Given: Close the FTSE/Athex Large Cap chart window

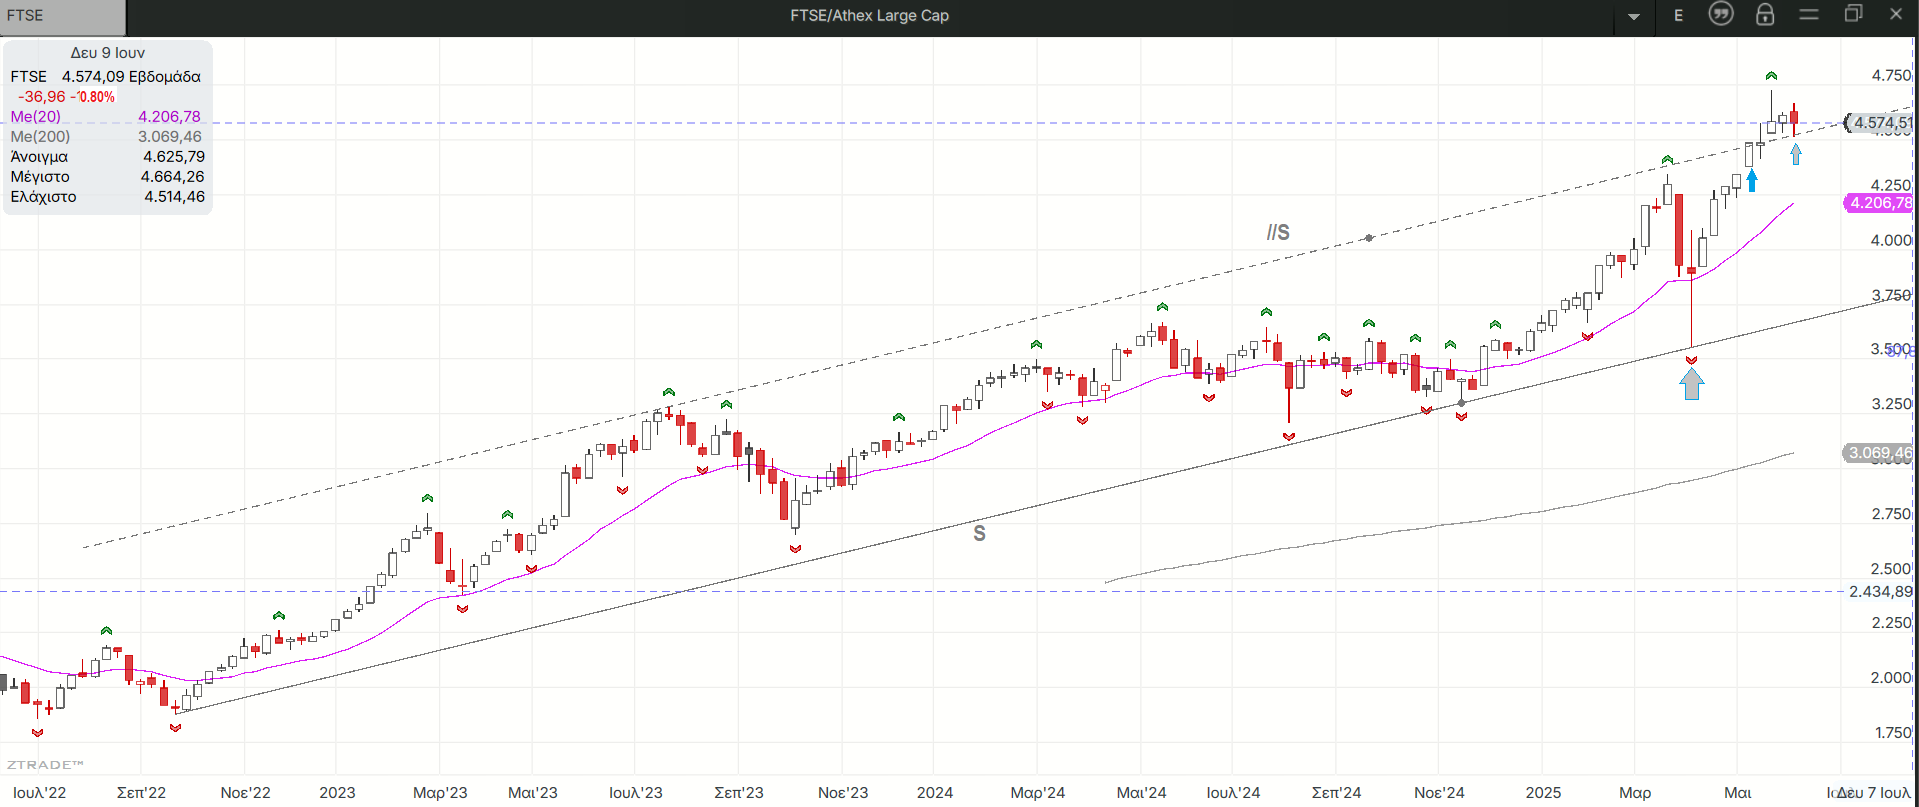Looking at the screenshot, I should pos(1896,14).
